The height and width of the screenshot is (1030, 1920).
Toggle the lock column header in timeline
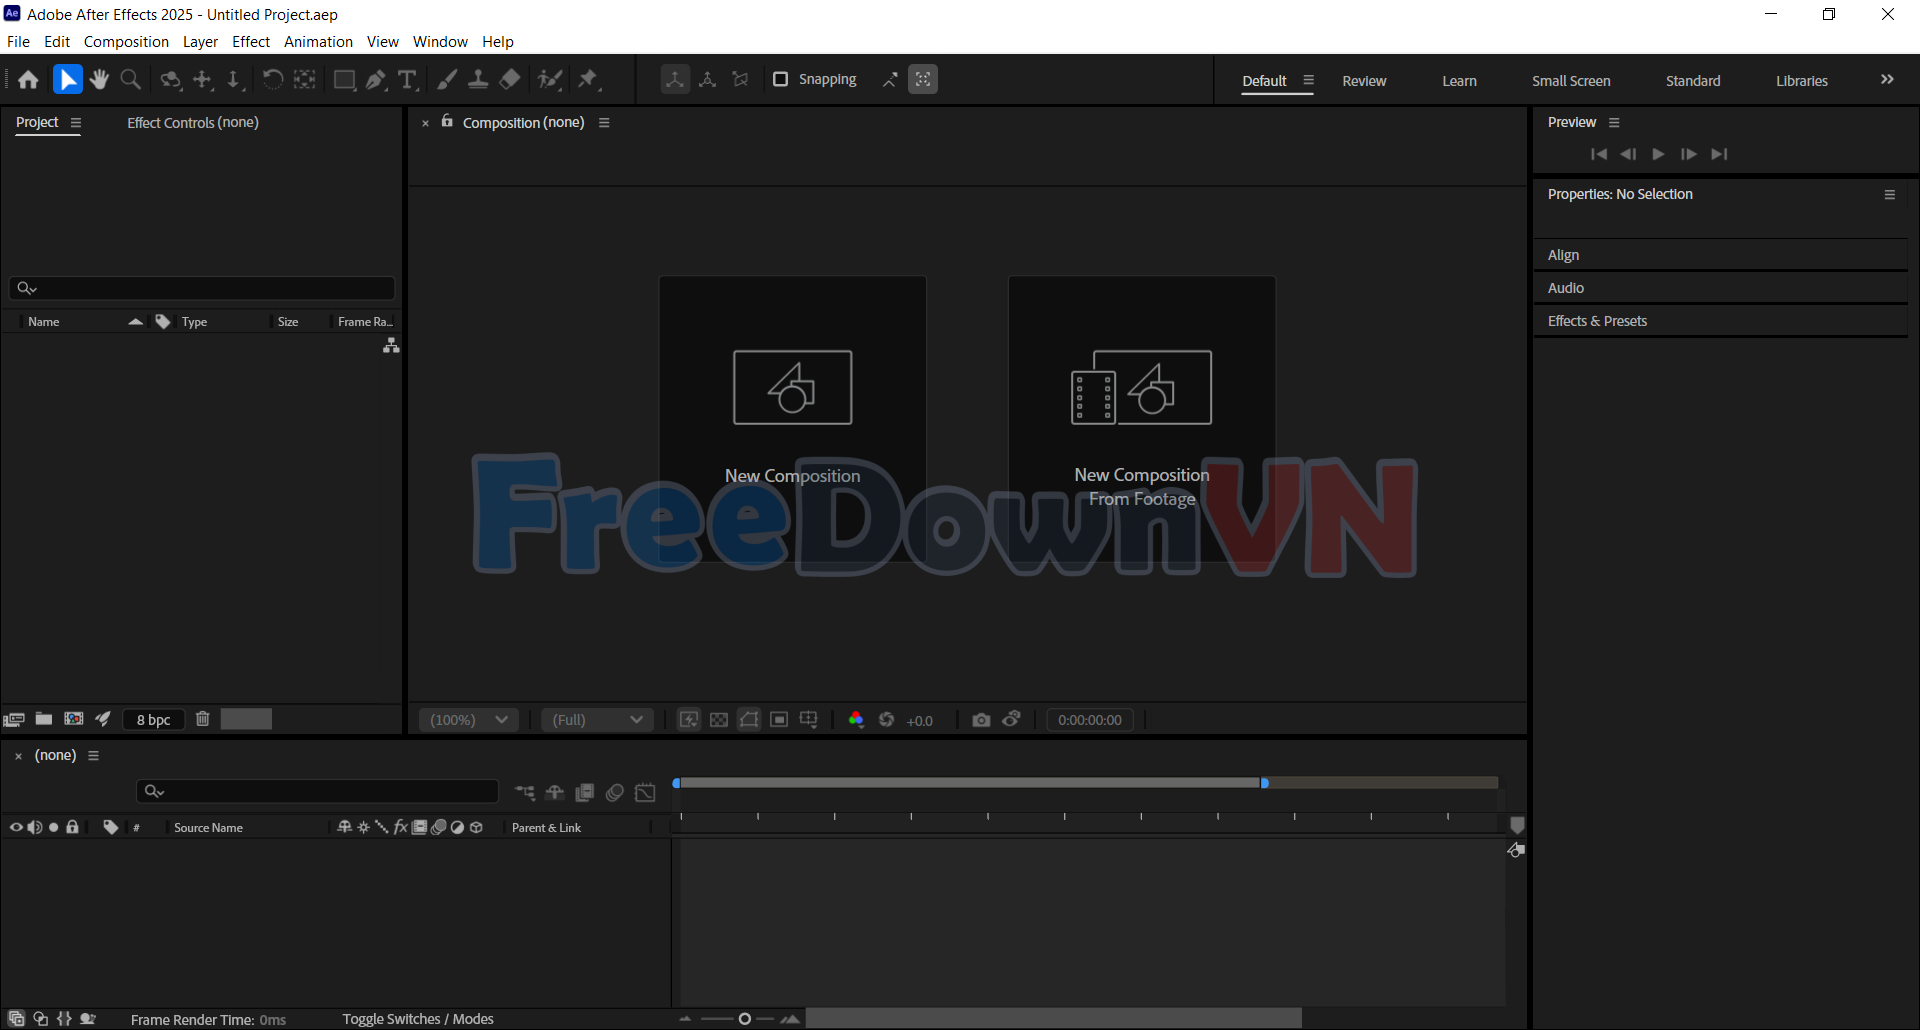(72, 827)
